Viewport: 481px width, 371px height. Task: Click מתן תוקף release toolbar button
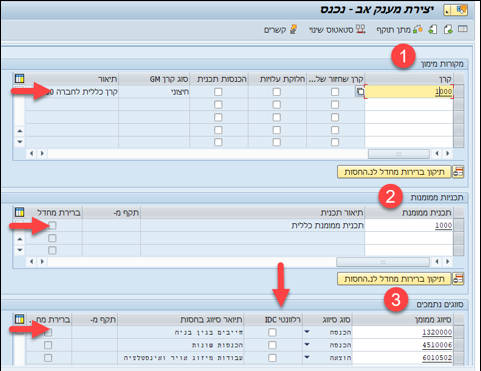417,29
